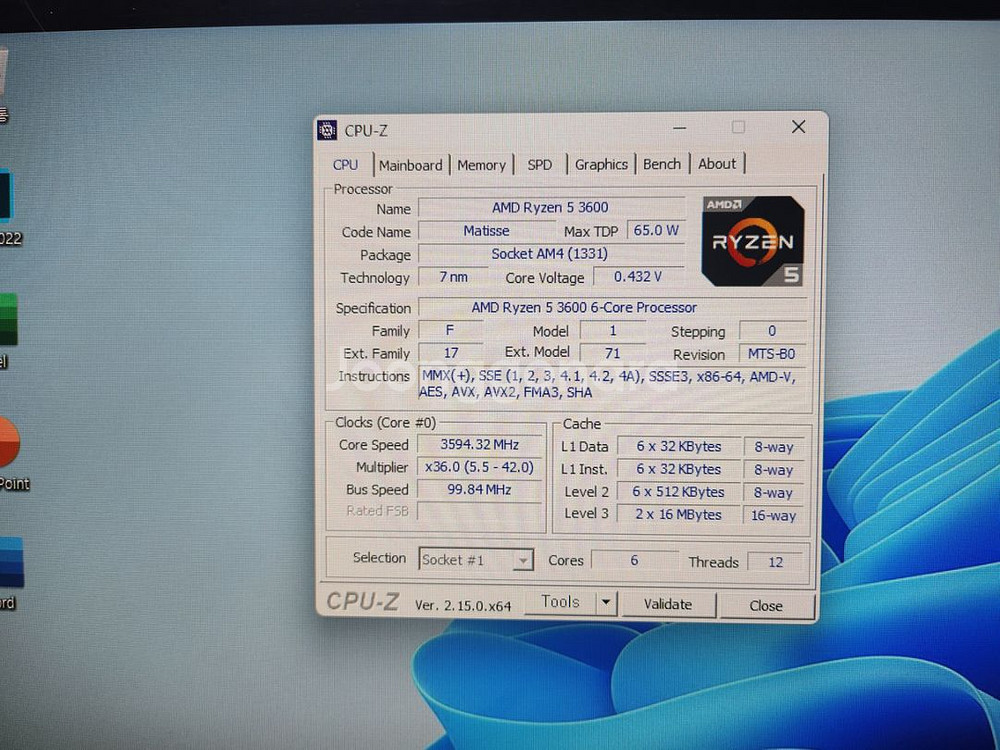Open the Memory tab
The width and height of the screenshot is (1000, 750).
coord(482,165)
